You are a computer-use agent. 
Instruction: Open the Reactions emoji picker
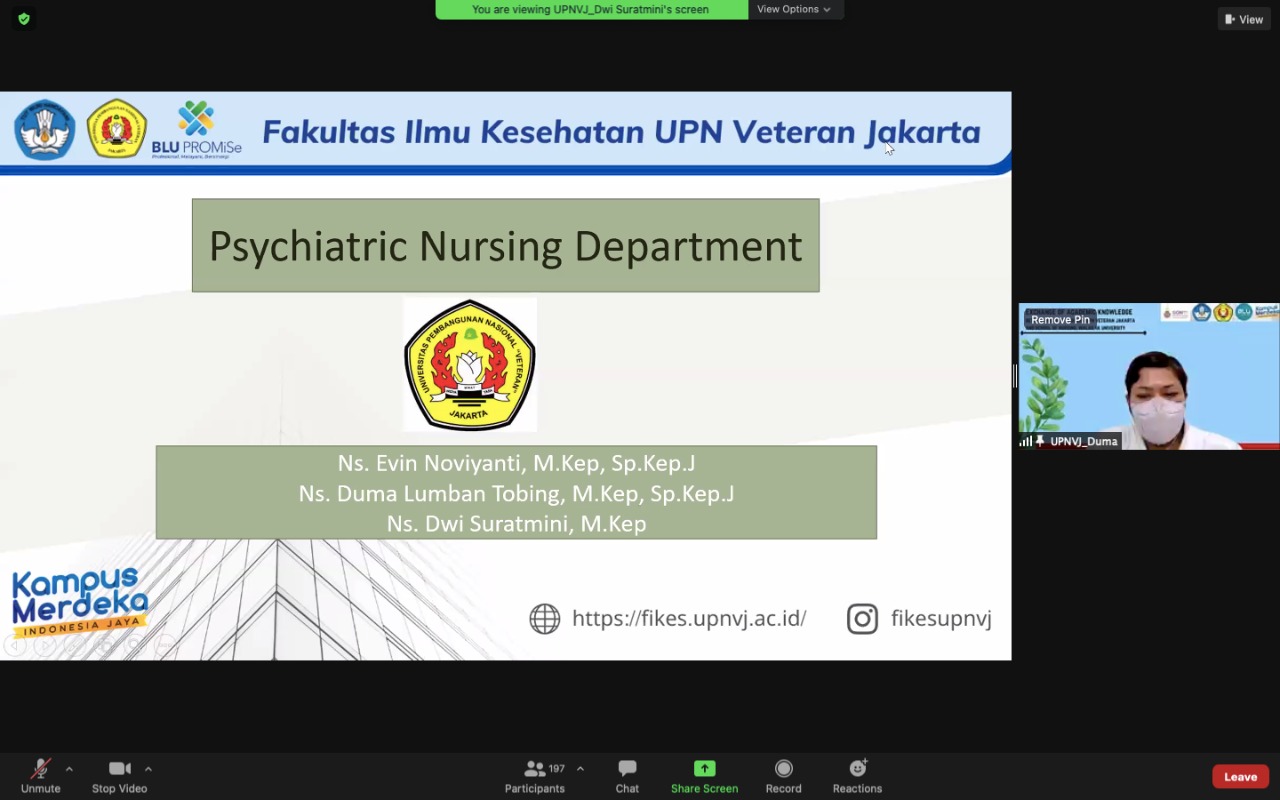(857, 776)
